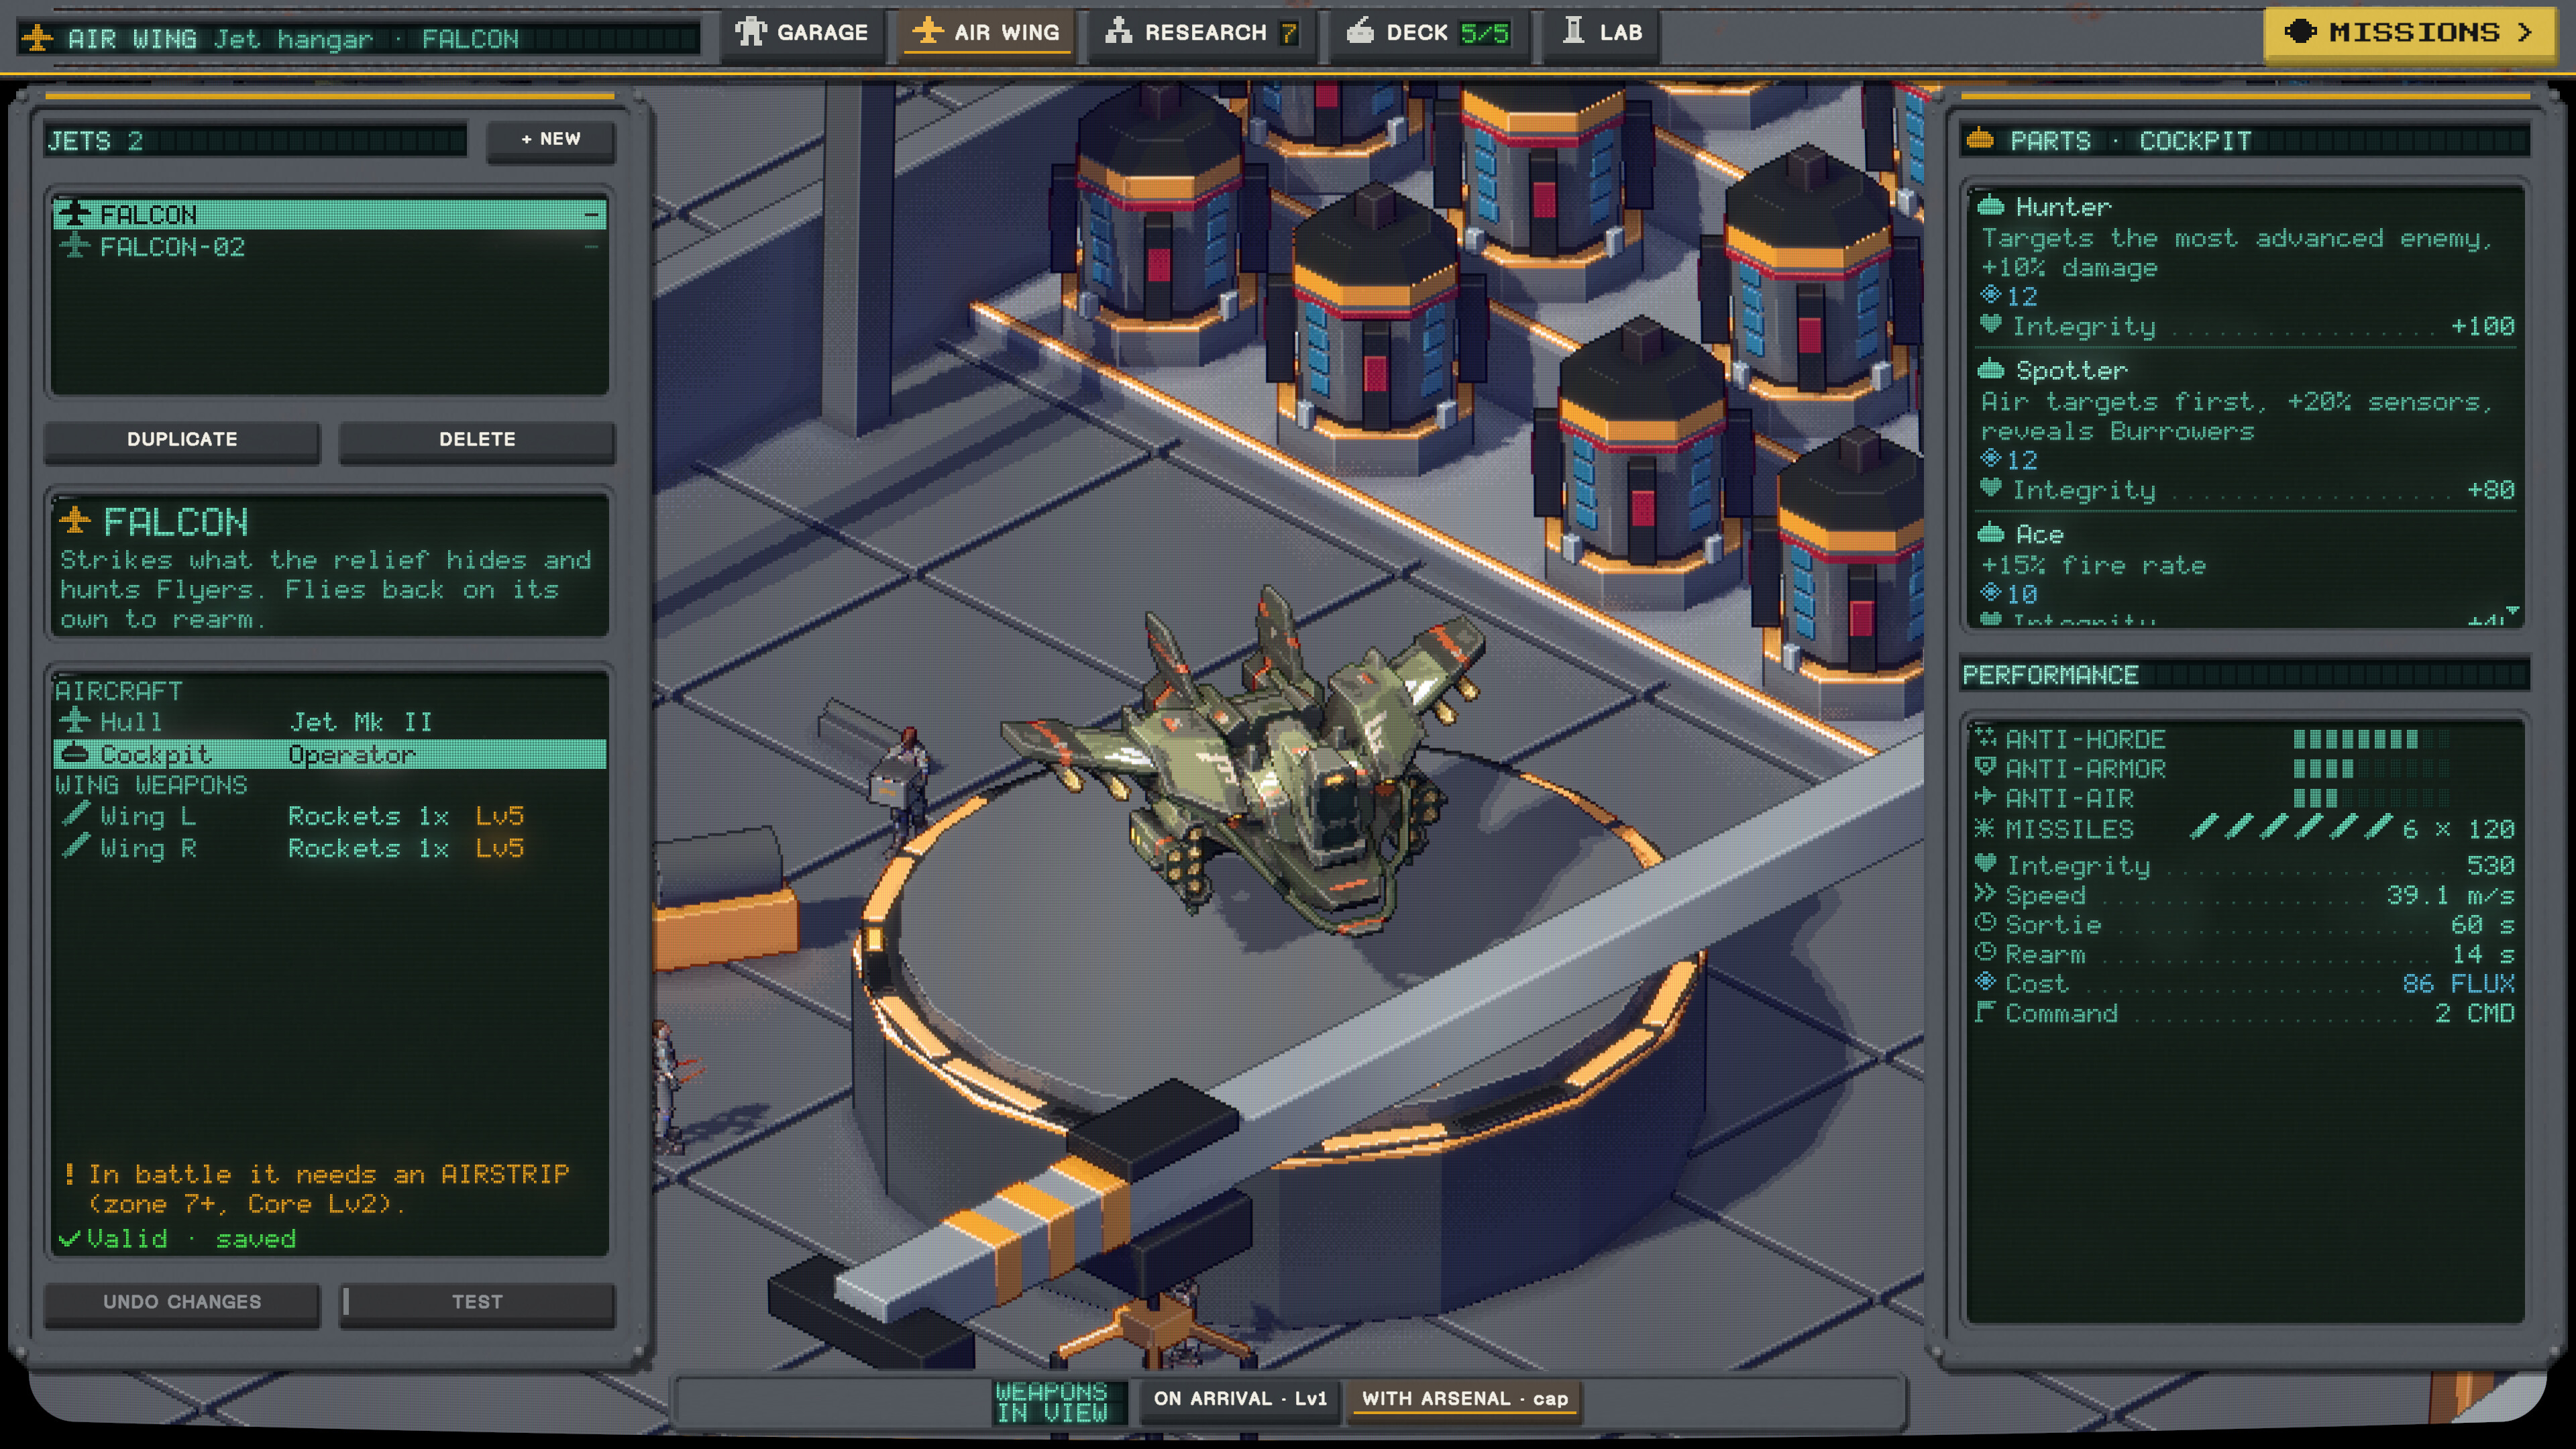Select the Wing R Rockets slot
Screen dimensions: 2576x1449
(x=330, y=849)
